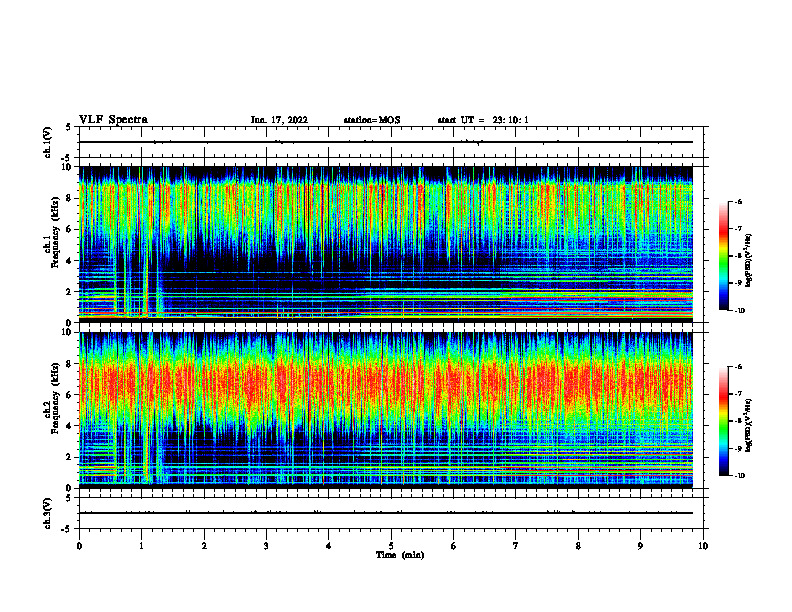Click the "5" tick on ch.3(V) axis
Screen dimensions: 792x612
click(x=68, y=498)
